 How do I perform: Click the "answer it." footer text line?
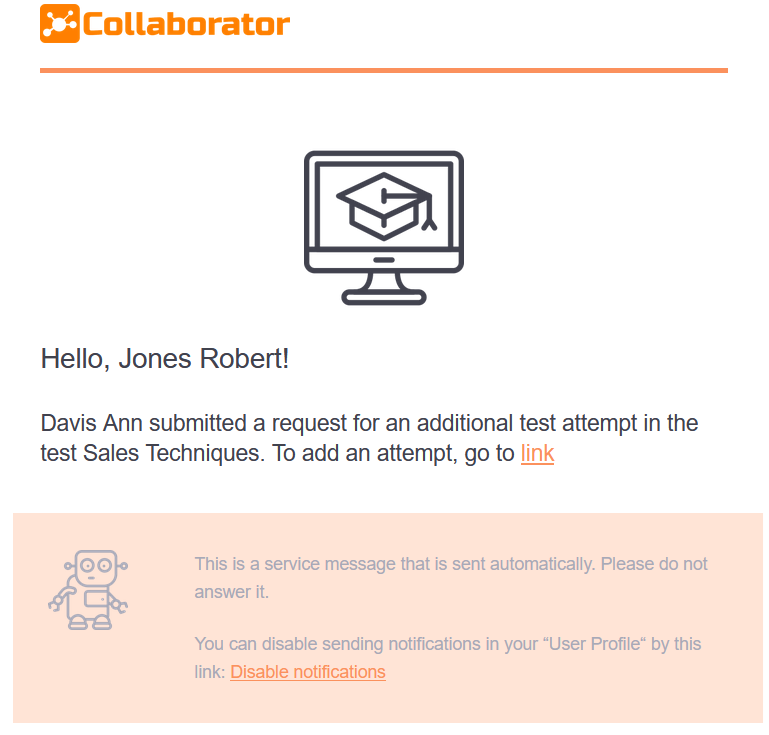pos(232,592)
